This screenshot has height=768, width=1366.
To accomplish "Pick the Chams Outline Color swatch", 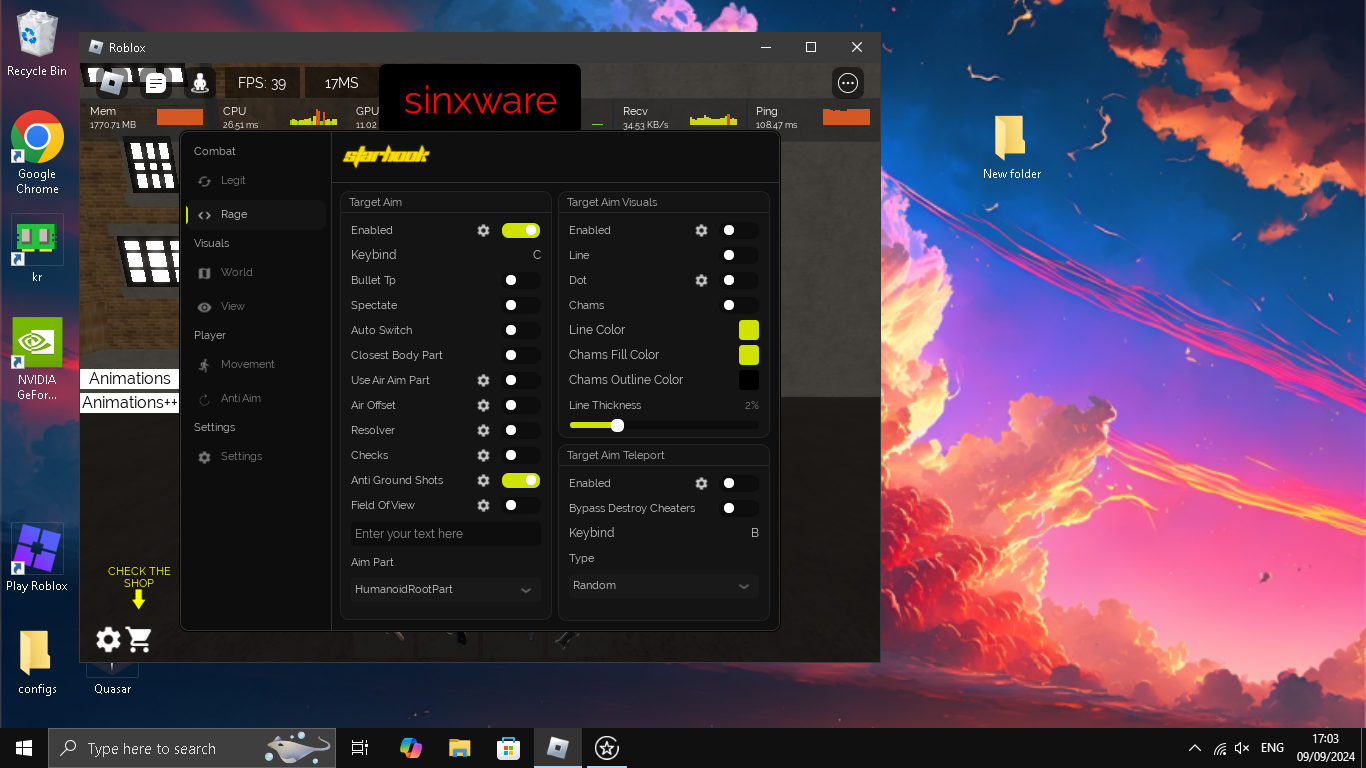I will coord(749,380).
